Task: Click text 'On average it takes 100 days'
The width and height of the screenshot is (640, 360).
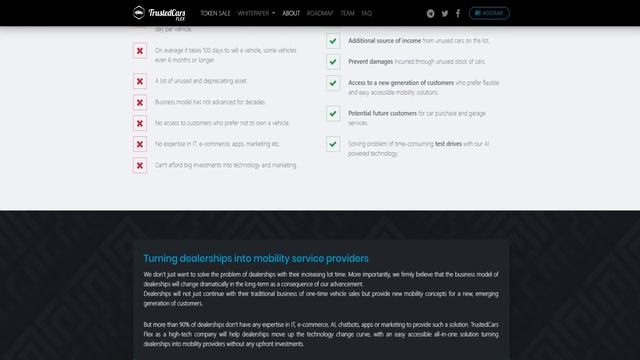Action: (x=226, y=55)
